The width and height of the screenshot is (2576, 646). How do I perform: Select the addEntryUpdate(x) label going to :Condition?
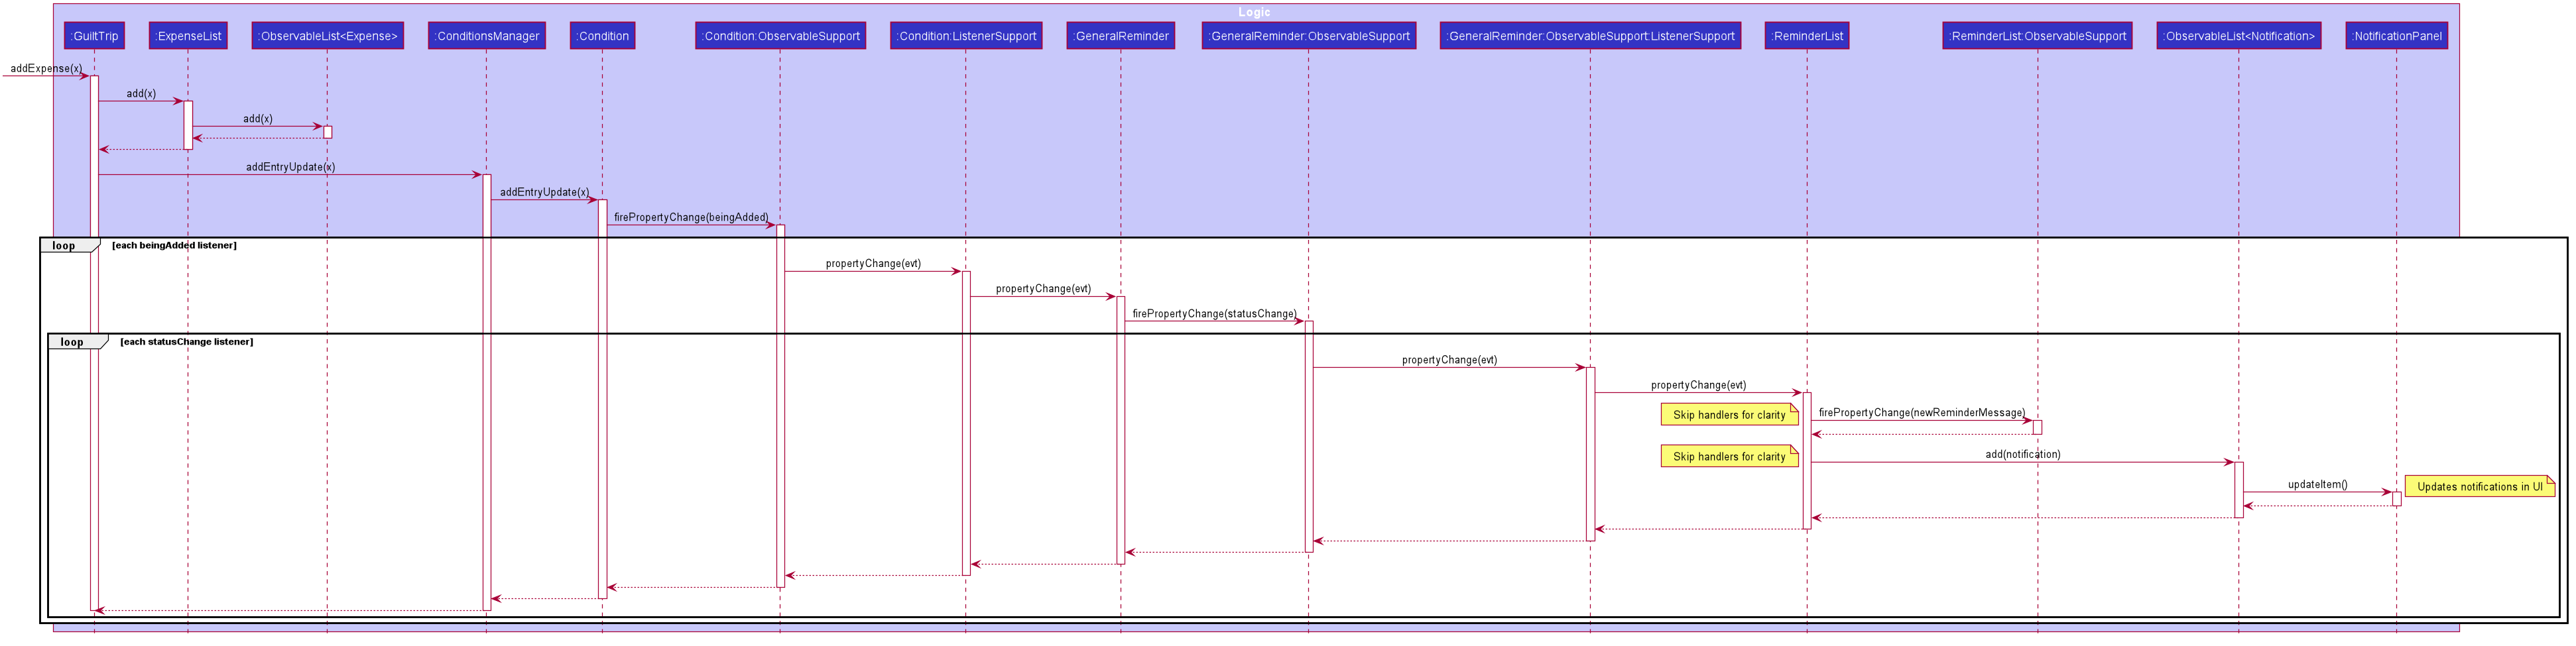click(544, 192)
